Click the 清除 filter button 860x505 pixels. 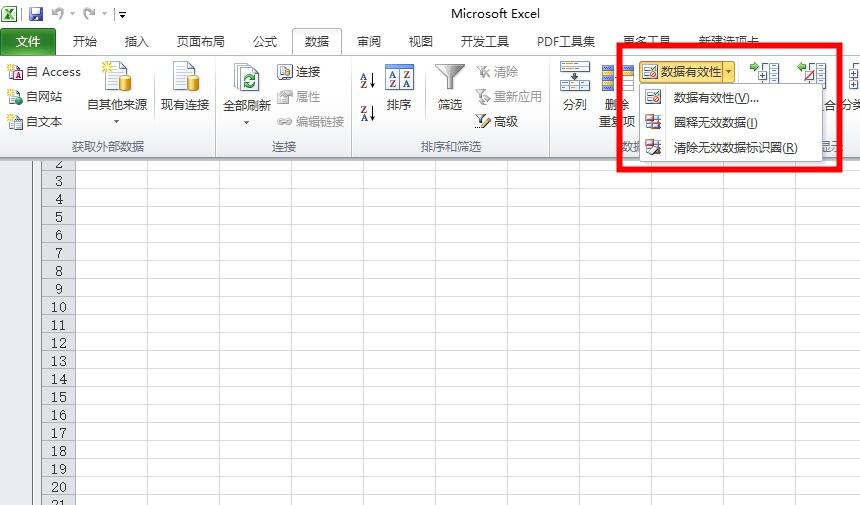[497, 72]
